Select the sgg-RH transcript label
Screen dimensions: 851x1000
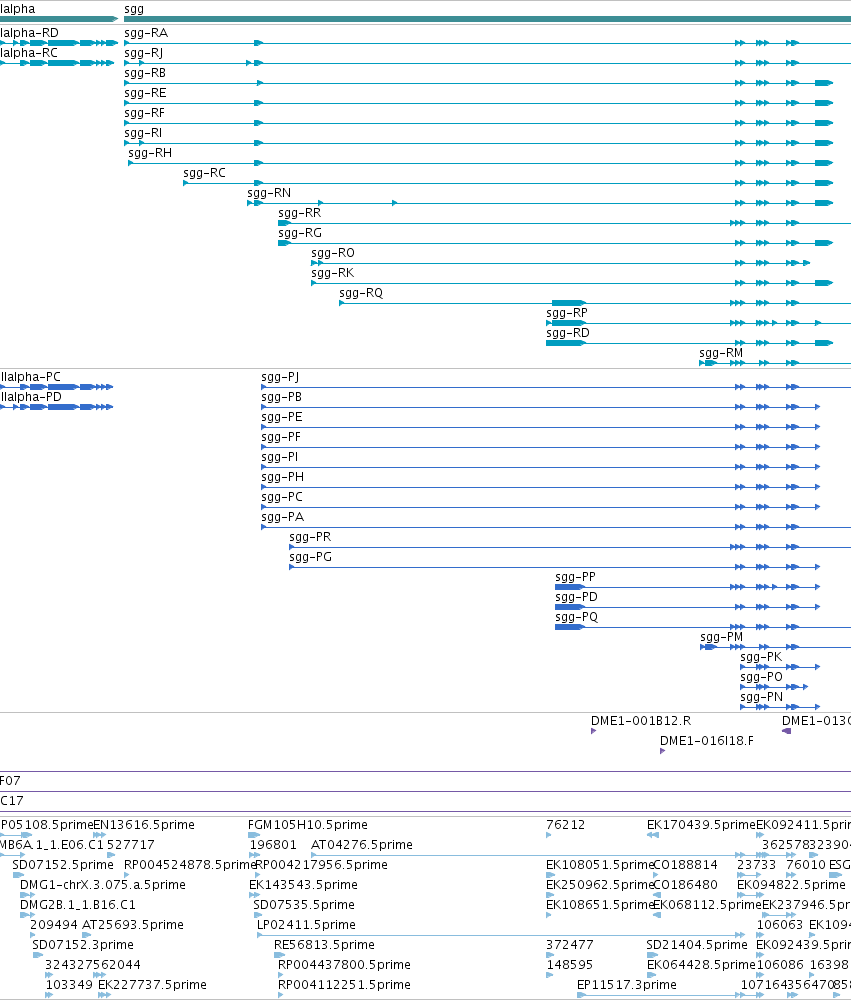150,153
